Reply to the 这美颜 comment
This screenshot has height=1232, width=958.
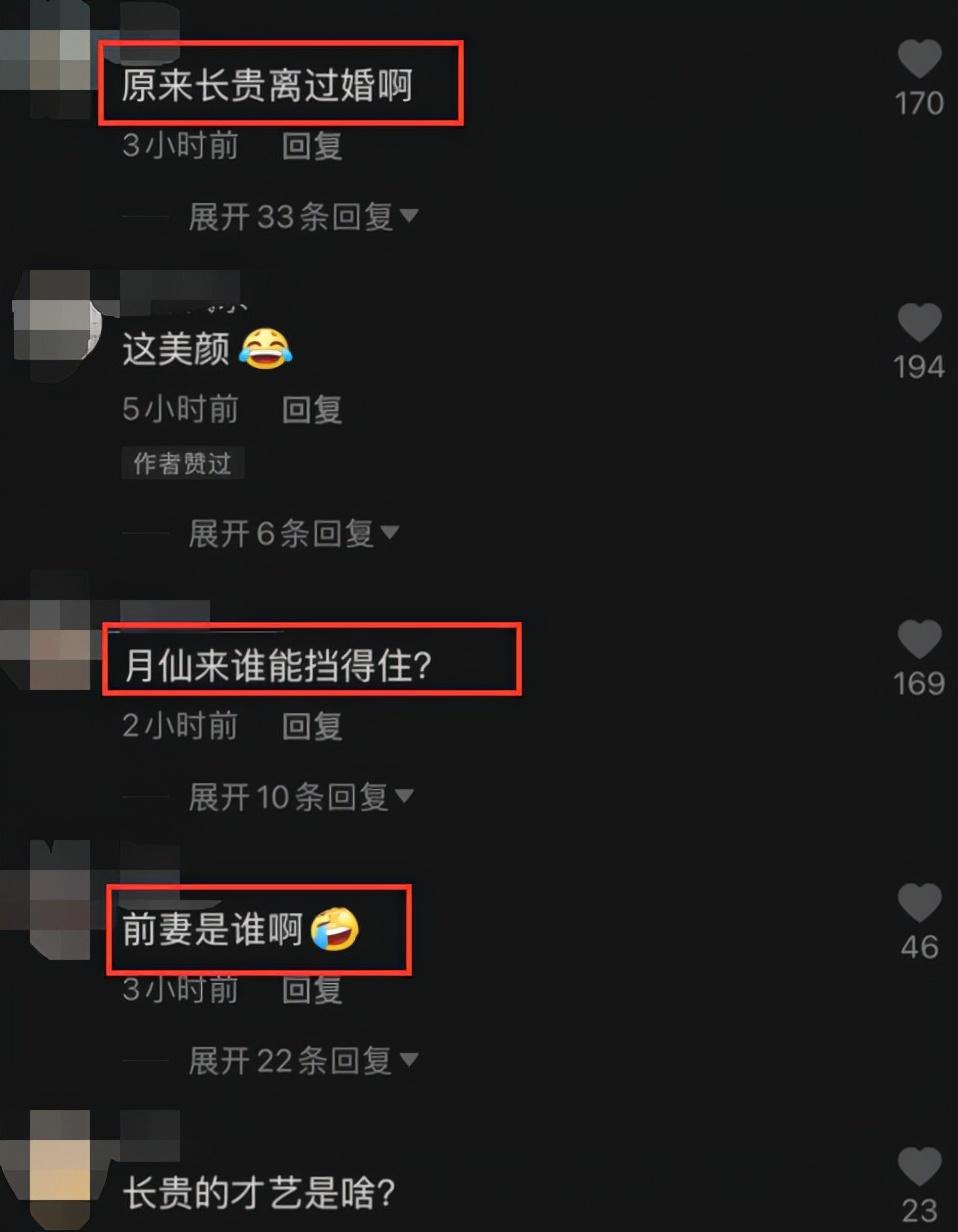[312, 409]
